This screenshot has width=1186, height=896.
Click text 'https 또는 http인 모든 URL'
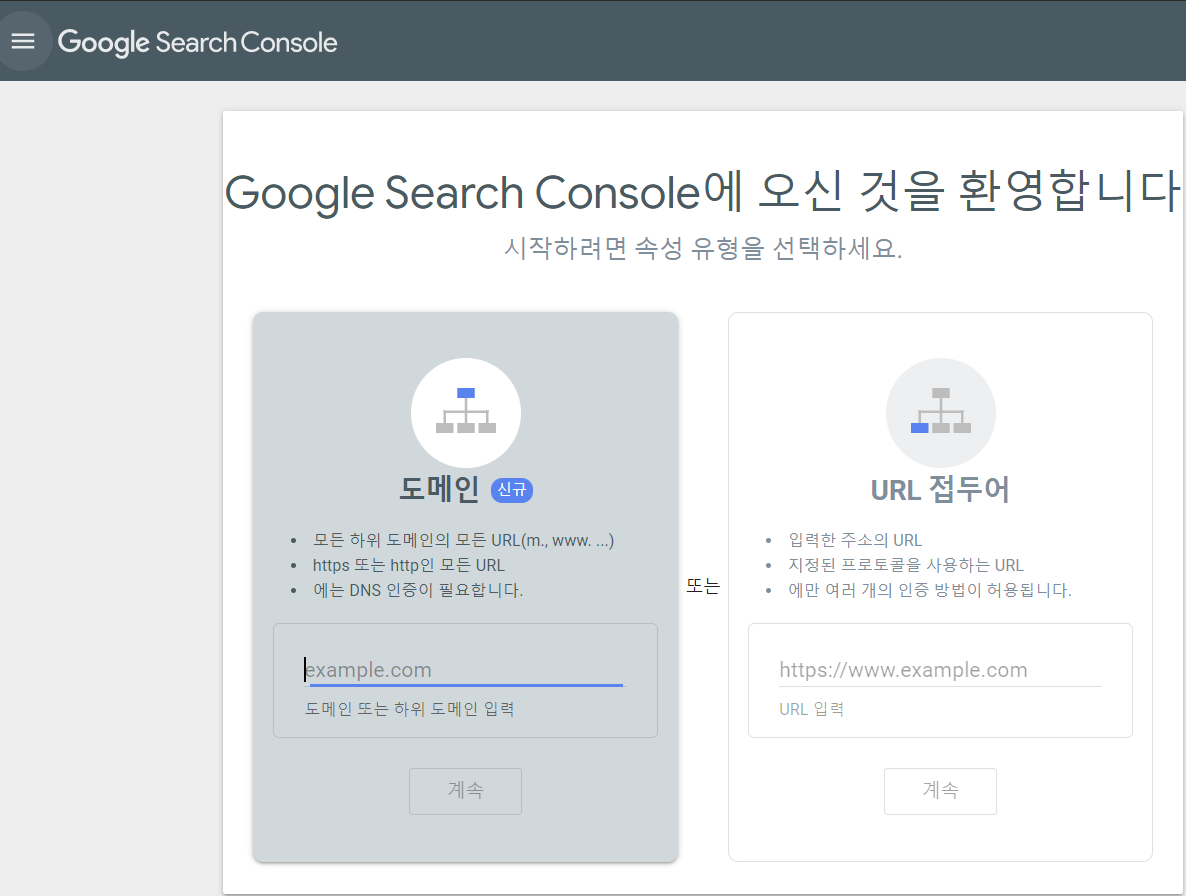[408, 565]
